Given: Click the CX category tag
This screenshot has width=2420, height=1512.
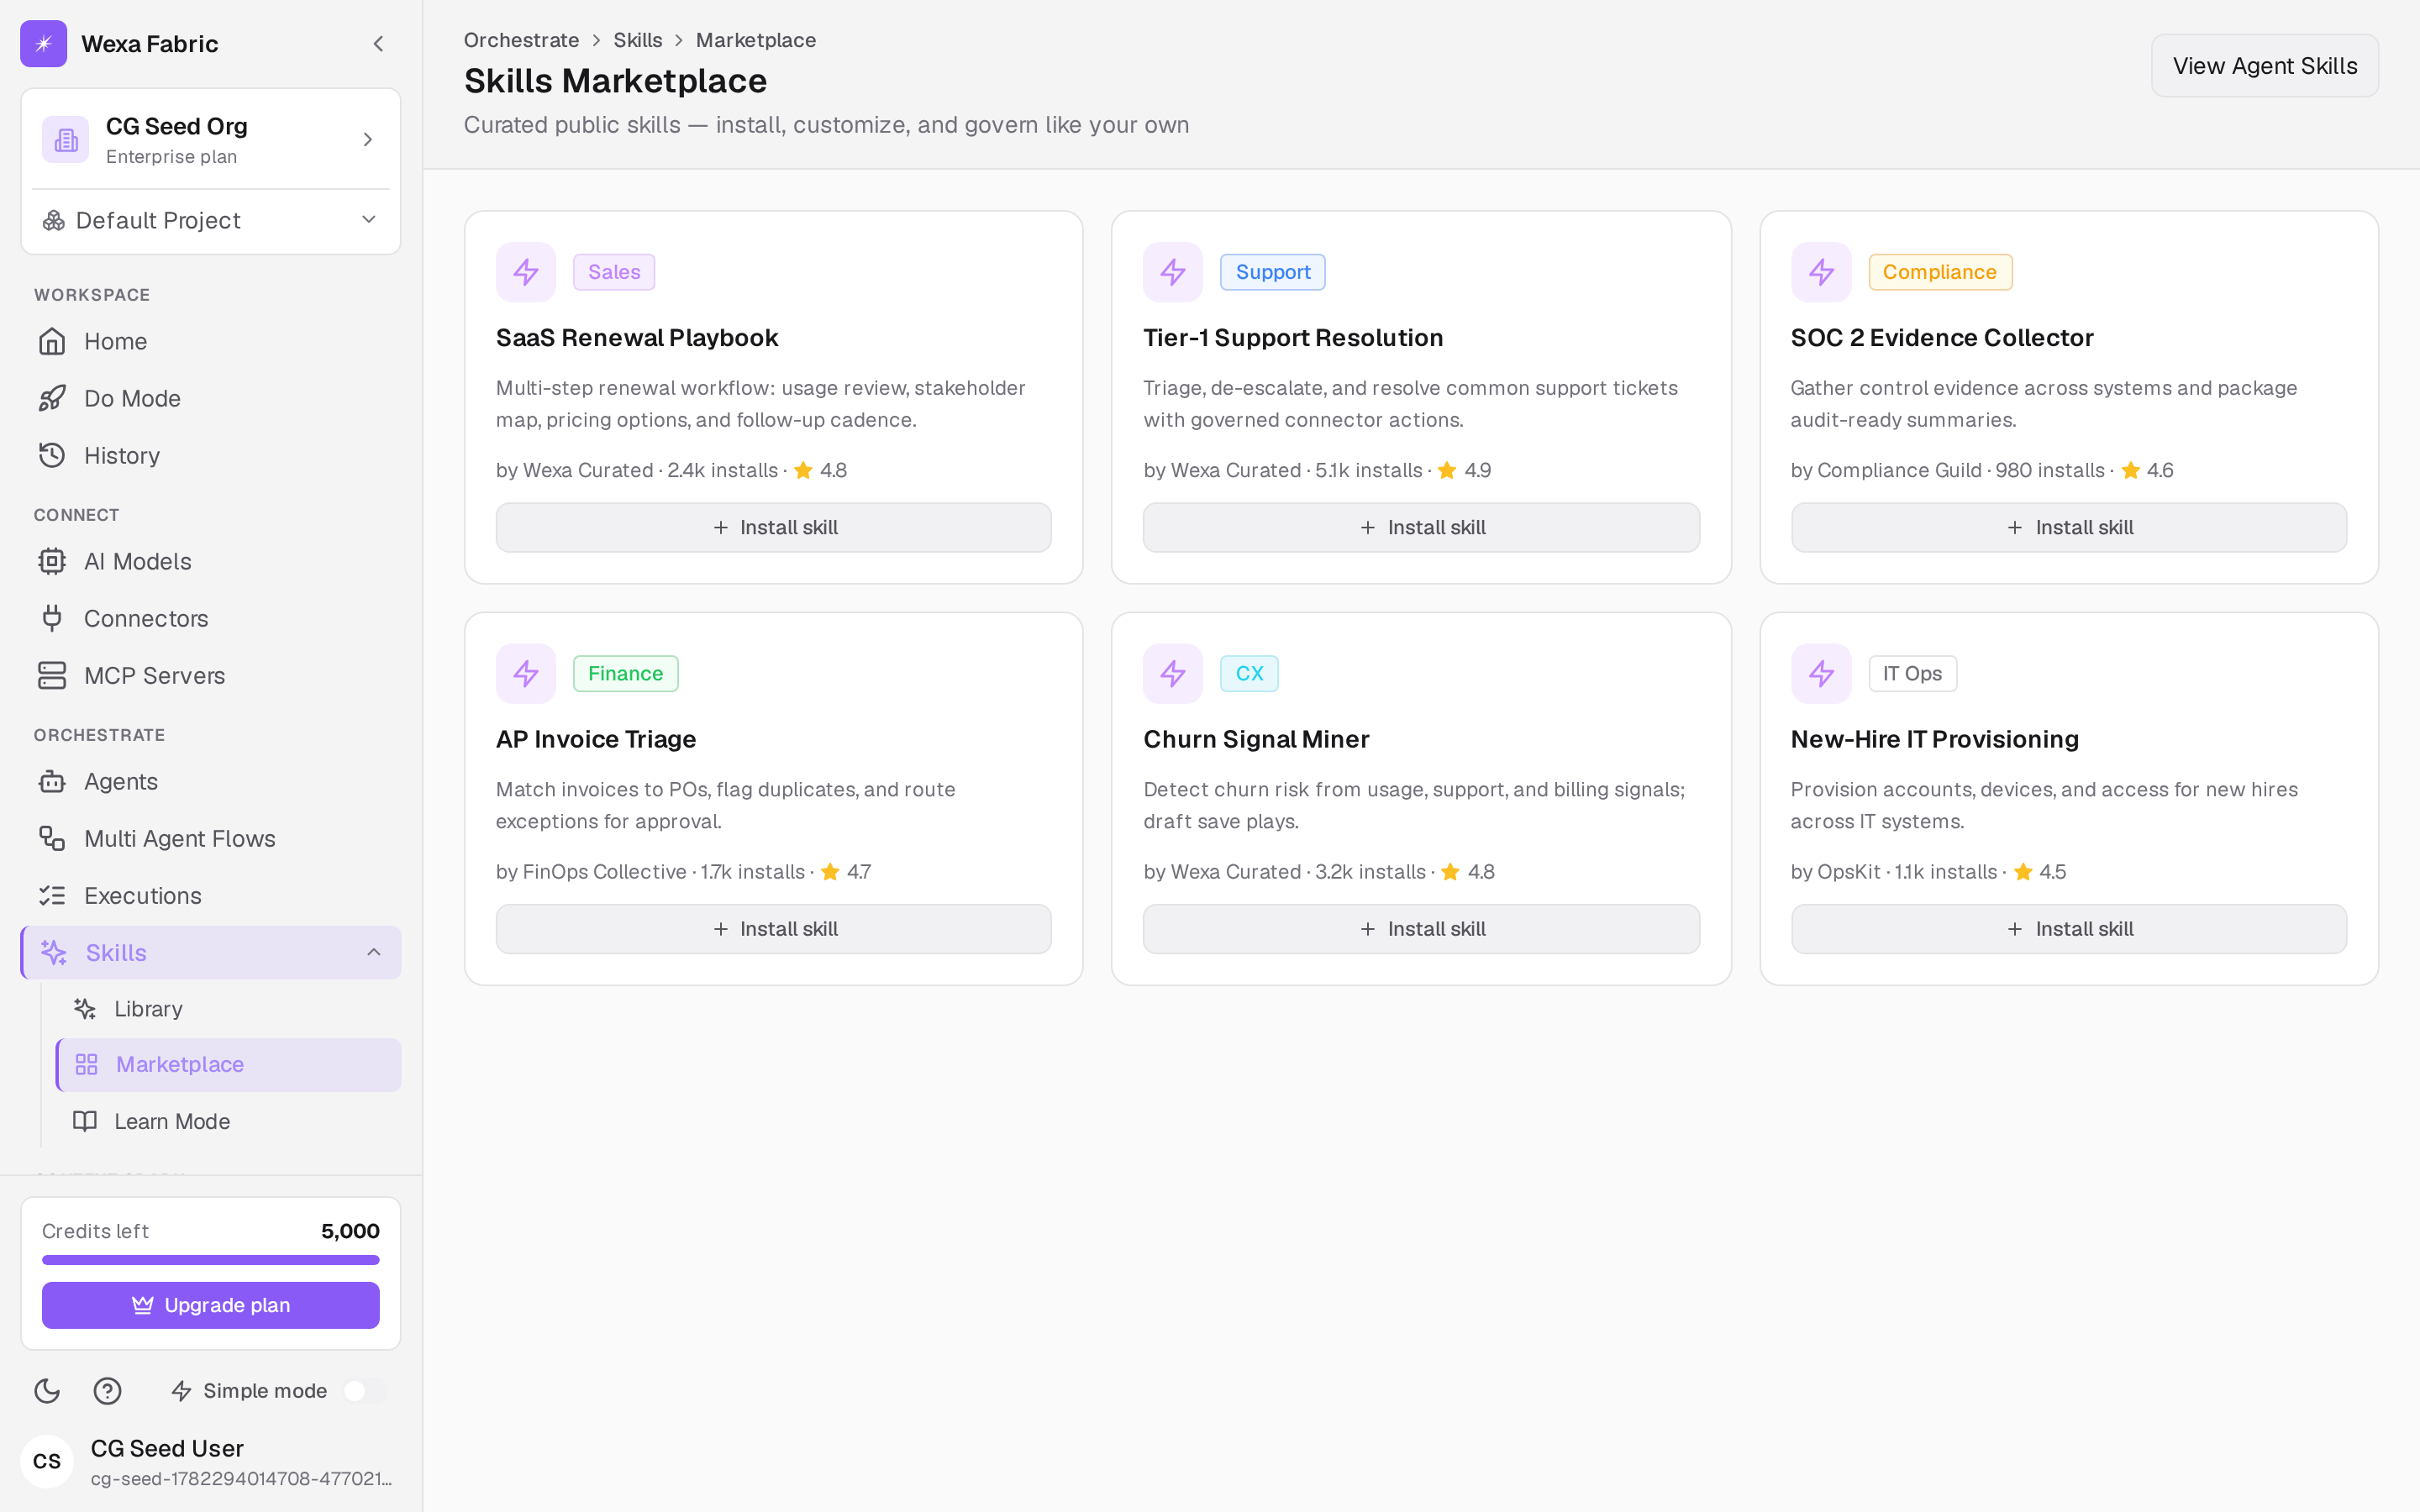Looking at the screenshot, I should [1249, 673].
